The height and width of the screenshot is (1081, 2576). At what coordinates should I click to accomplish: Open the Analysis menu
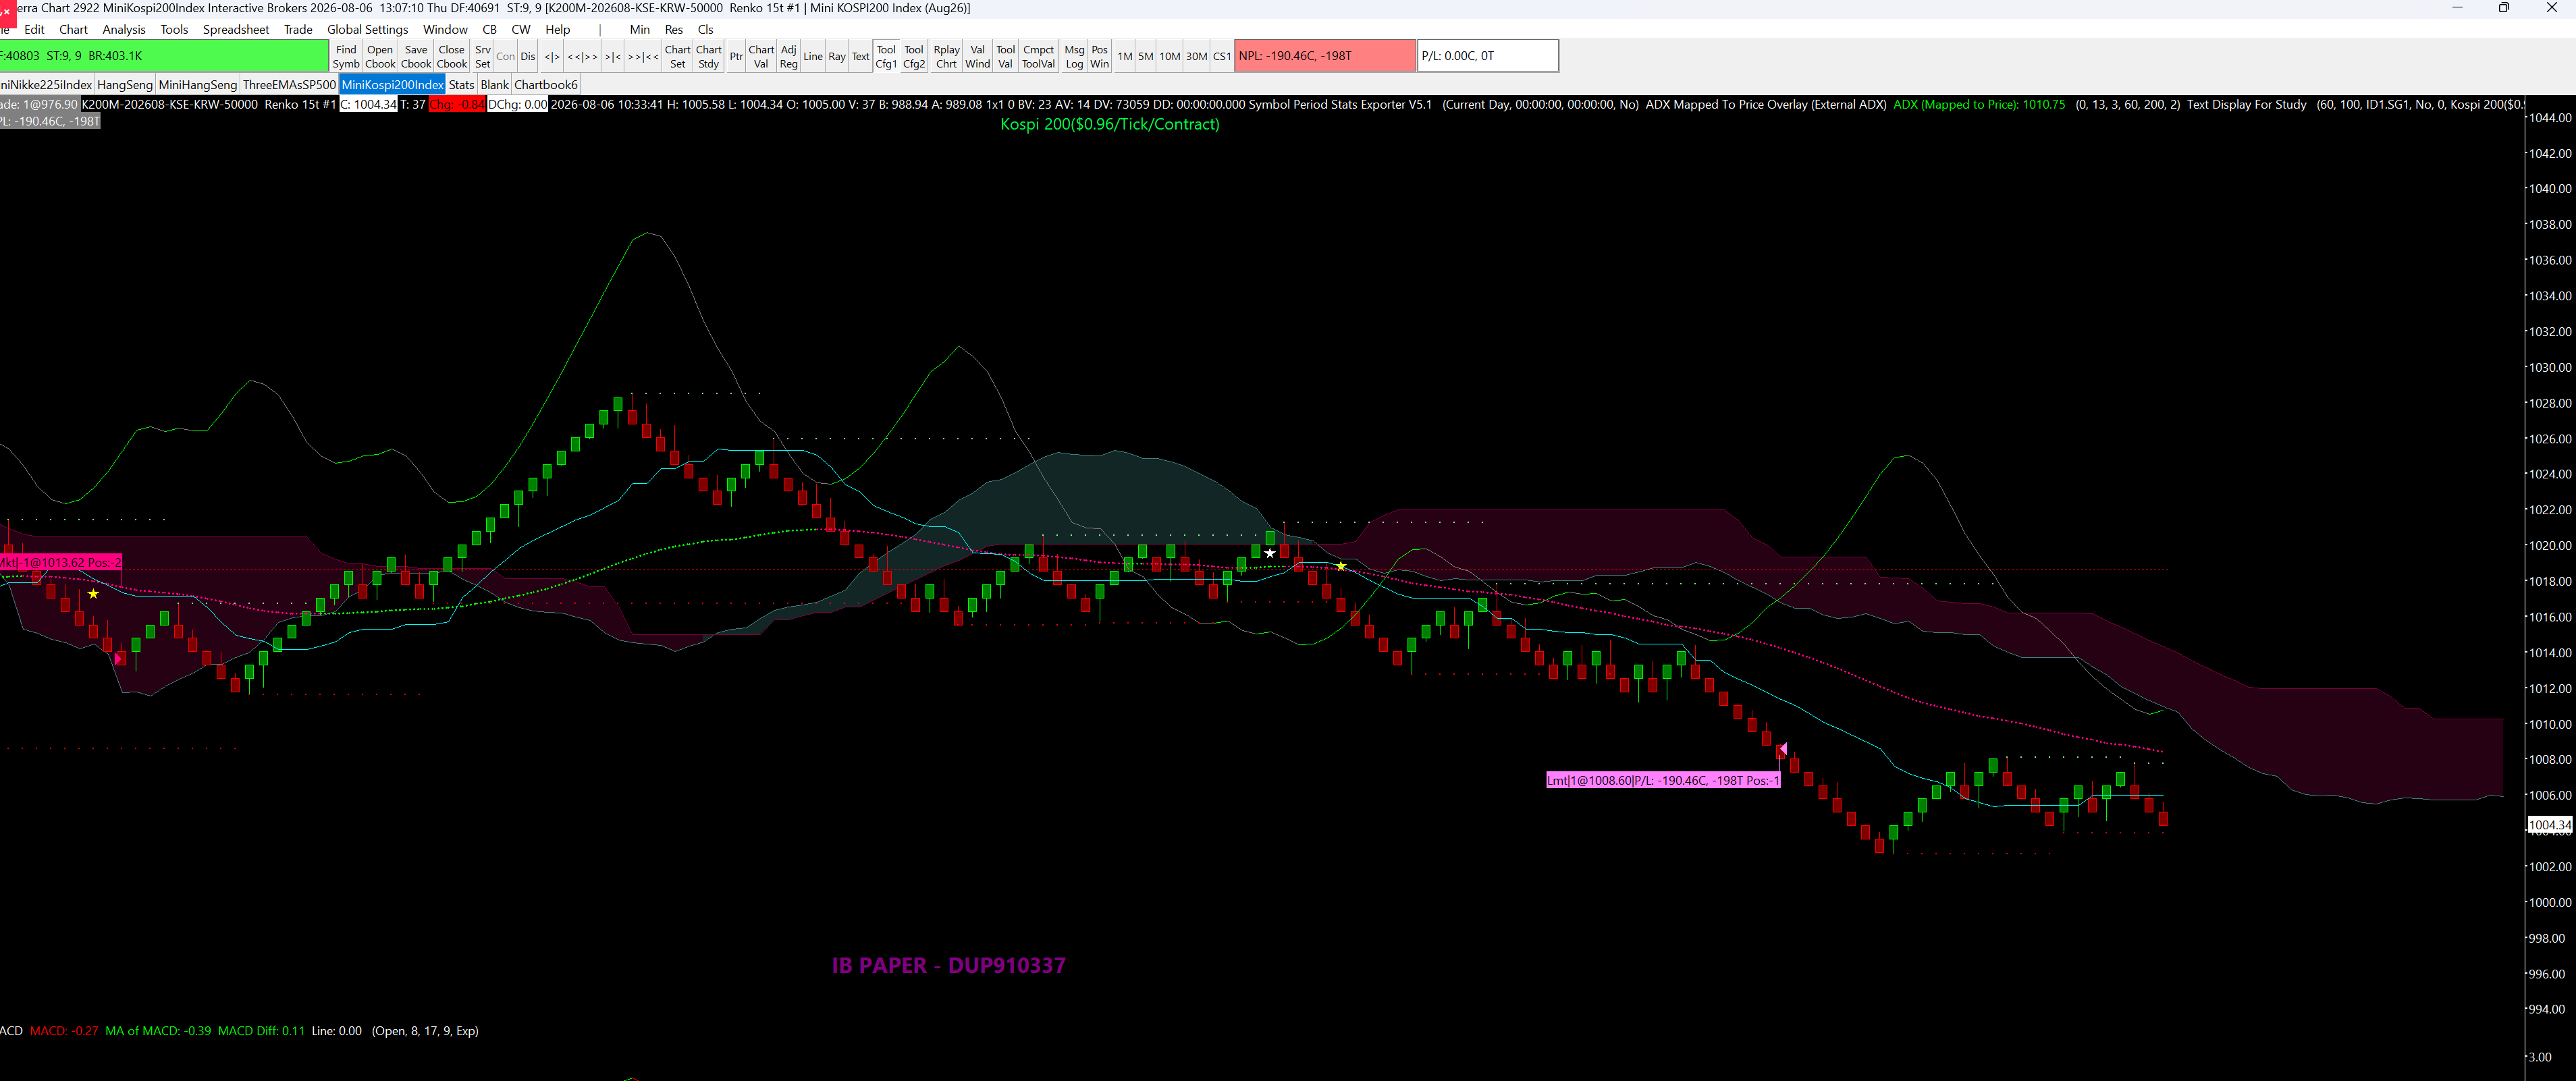pos(124,29)
